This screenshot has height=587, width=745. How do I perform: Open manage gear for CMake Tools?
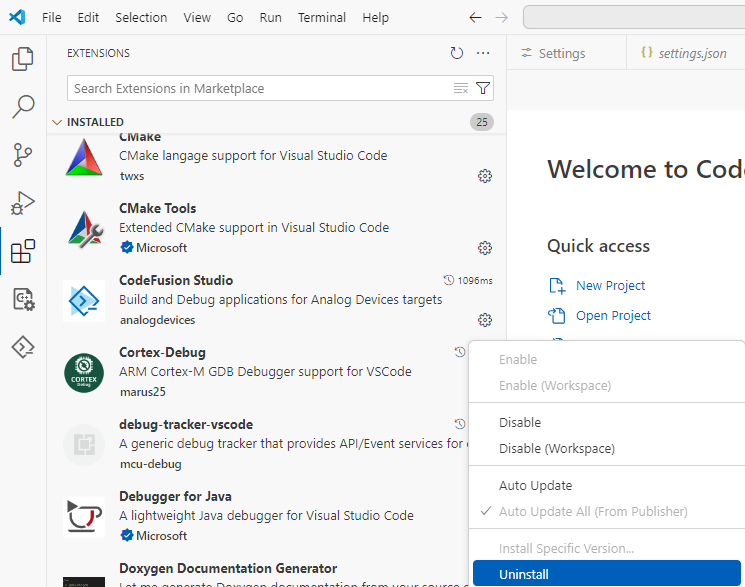coord(485,248)
